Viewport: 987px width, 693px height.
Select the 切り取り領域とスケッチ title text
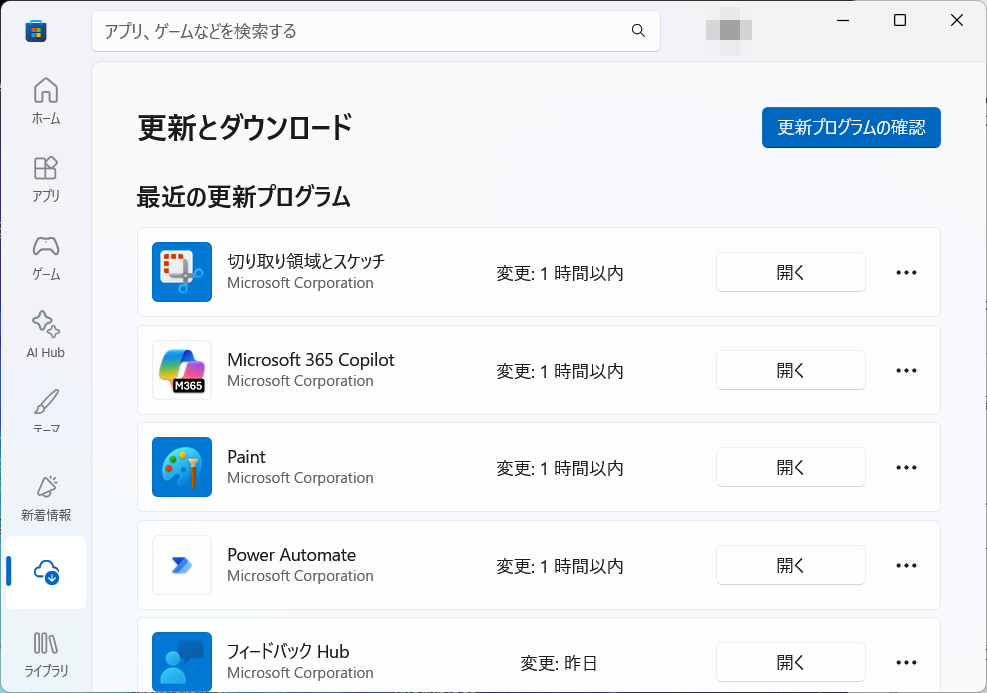[306, 261]
